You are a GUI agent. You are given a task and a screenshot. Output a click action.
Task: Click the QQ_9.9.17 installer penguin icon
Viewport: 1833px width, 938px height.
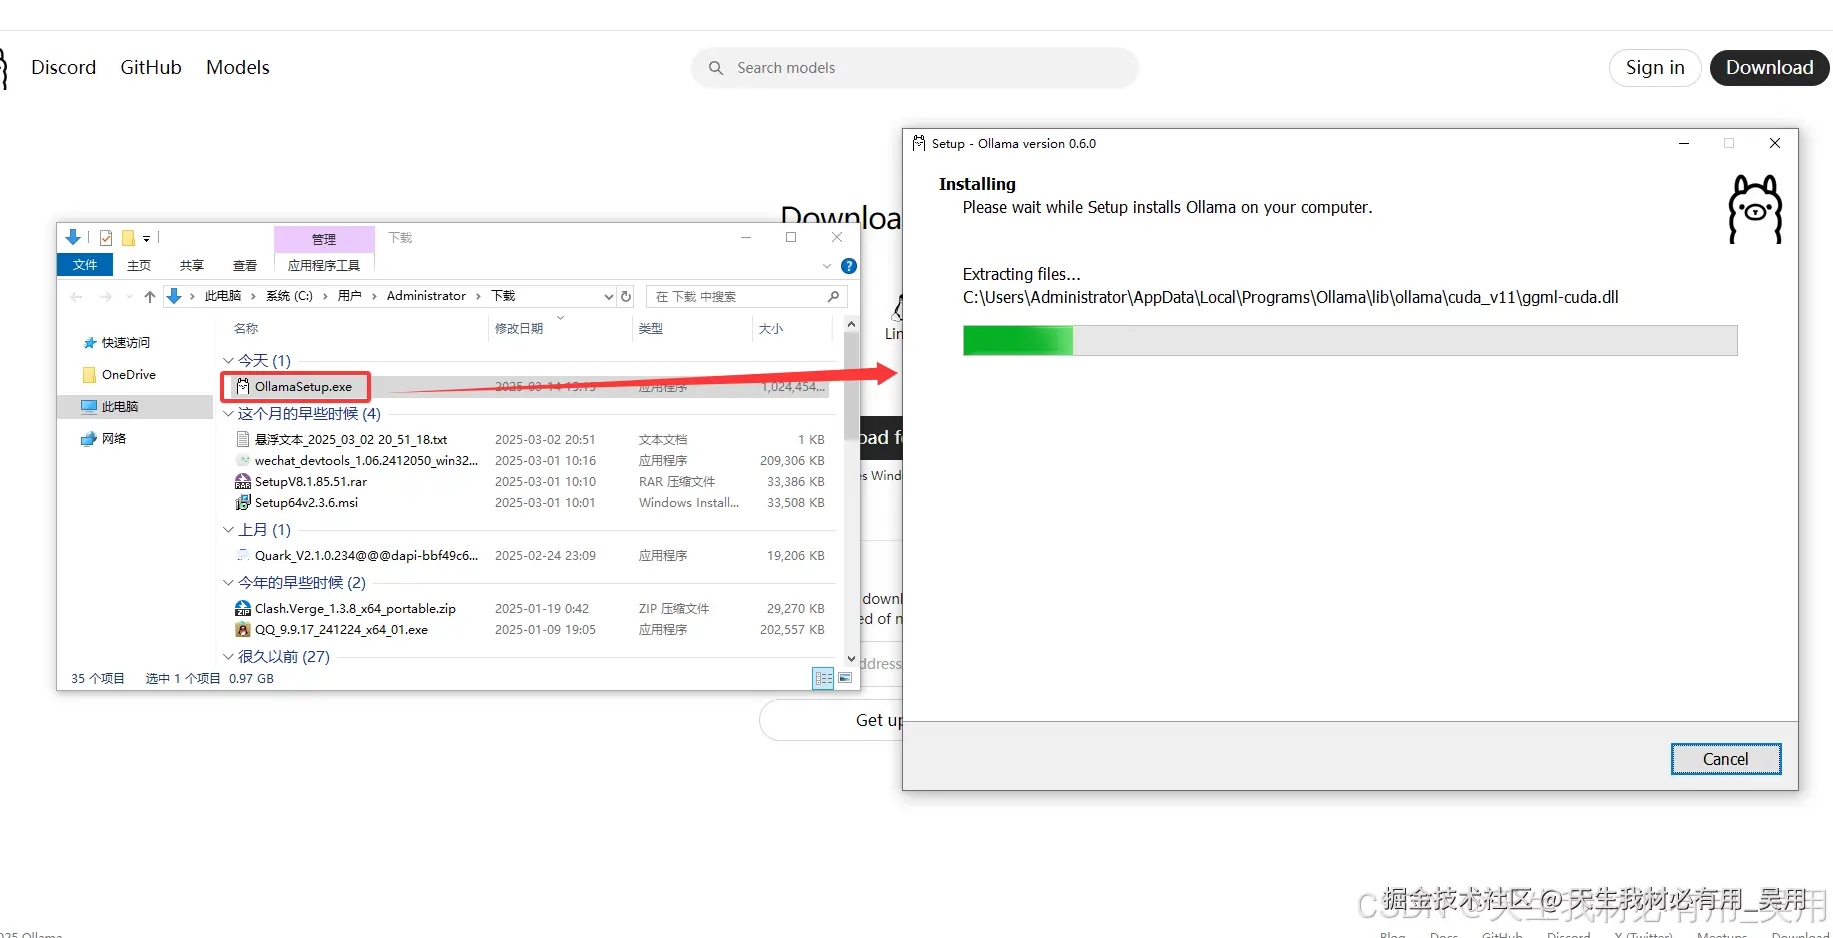[x=243, y=629]
